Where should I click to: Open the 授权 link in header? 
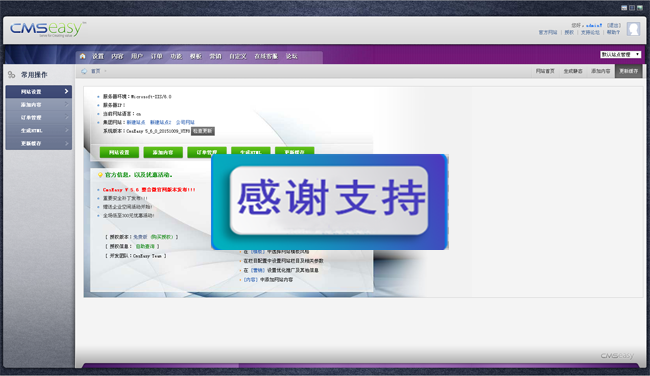coord(569,32)
